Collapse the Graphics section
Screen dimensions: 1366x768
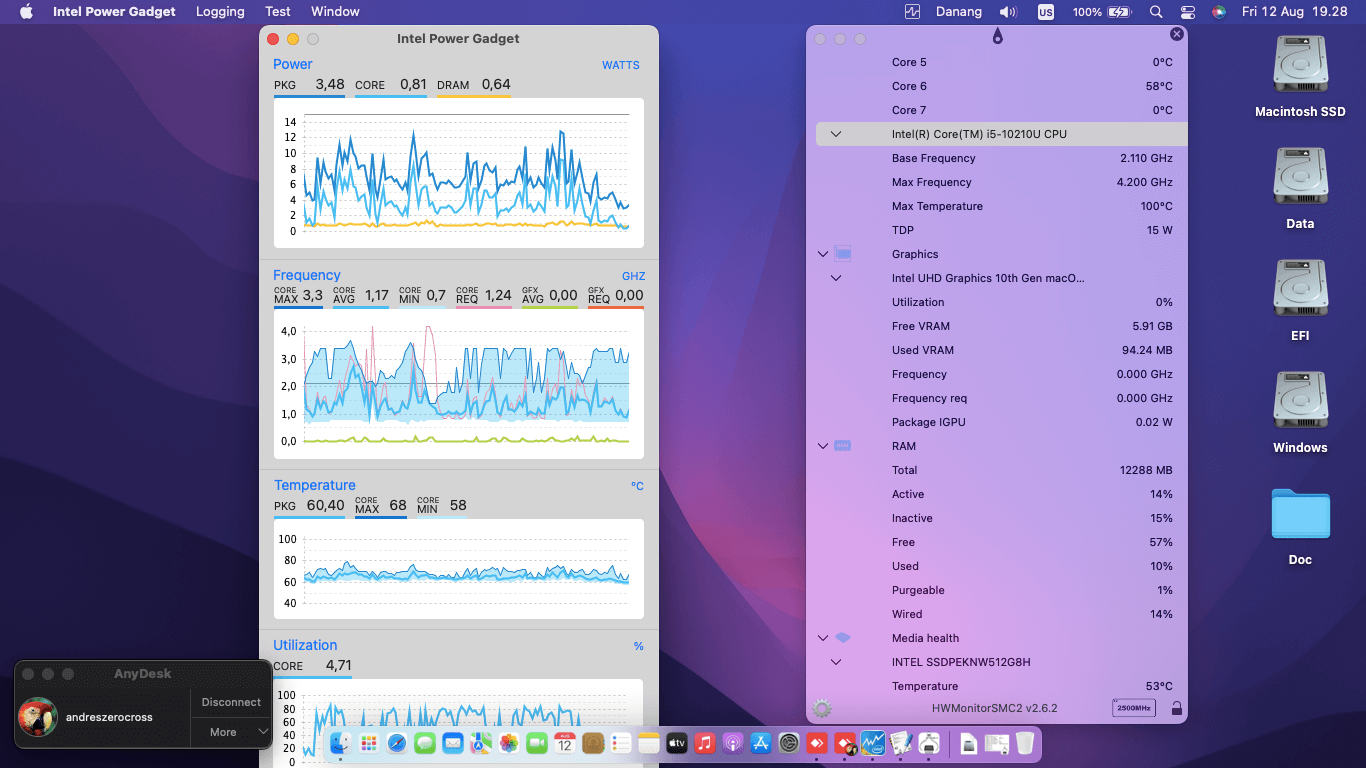tap(823, 254)
